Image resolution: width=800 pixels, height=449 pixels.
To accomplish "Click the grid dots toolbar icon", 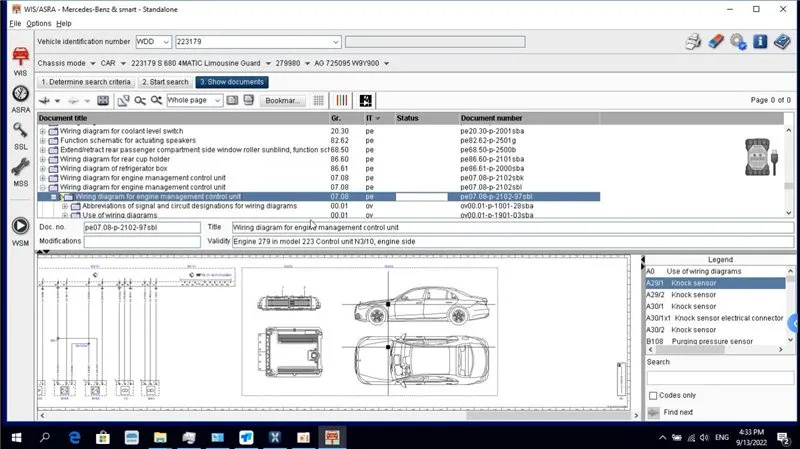I will pos(318,101).
